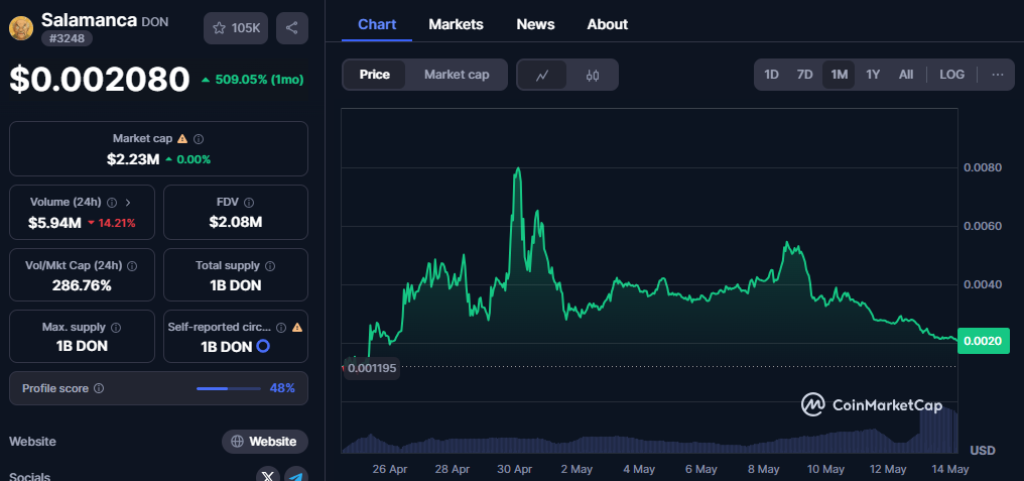This screenshot has width=1024, height=481.
Task: Open the share button
Action: (292, 28)
